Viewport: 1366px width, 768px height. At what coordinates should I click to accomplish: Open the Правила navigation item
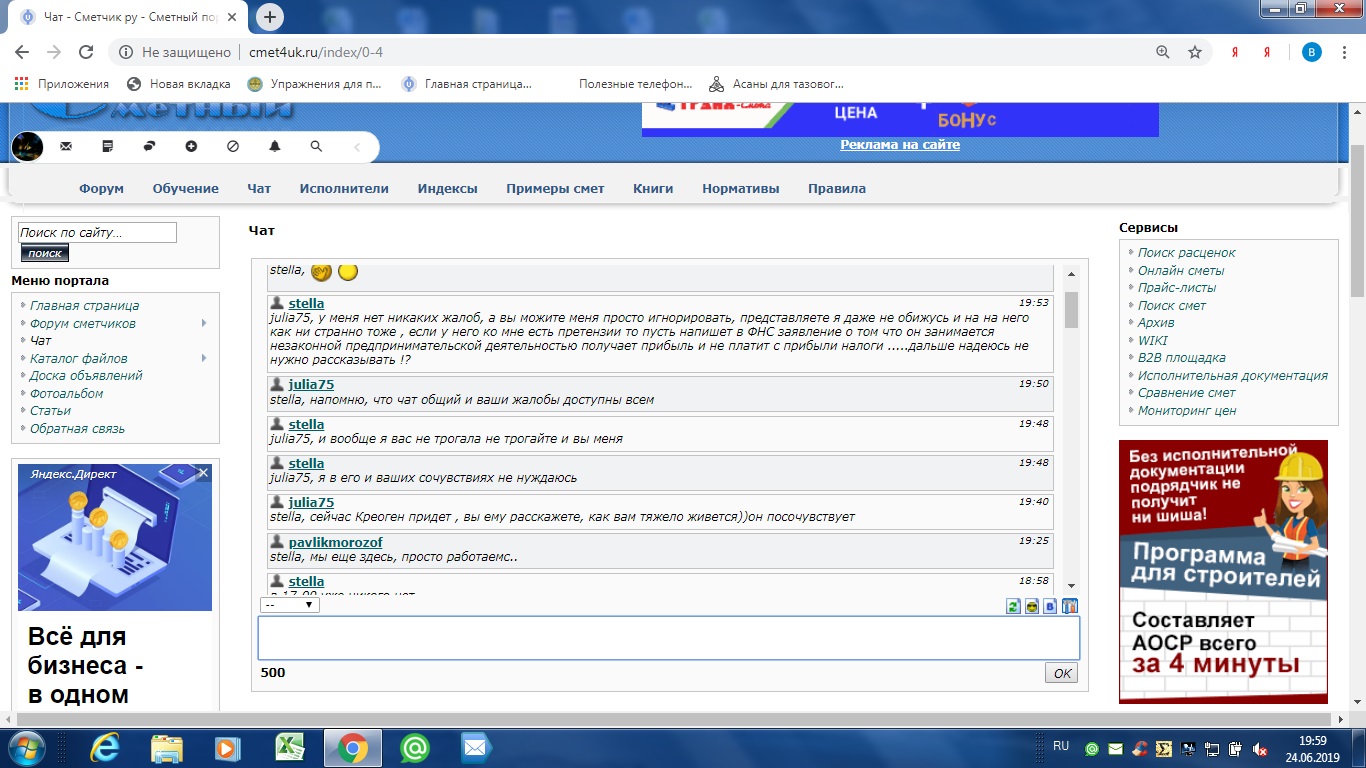[837, 188]
